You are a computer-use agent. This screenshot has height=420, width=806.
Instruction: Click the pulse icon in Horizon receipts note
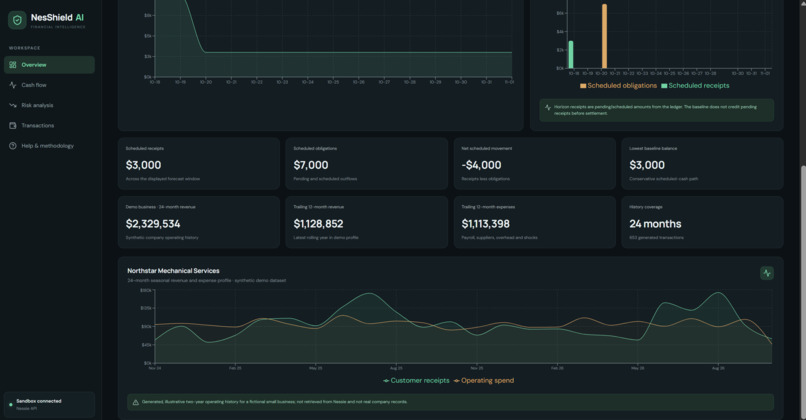[x=547, y=107]
